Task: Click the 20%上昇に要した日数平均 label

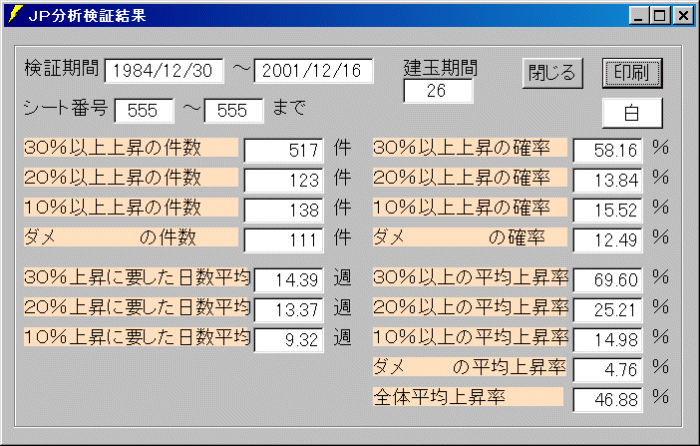Action: pos(137,307)
